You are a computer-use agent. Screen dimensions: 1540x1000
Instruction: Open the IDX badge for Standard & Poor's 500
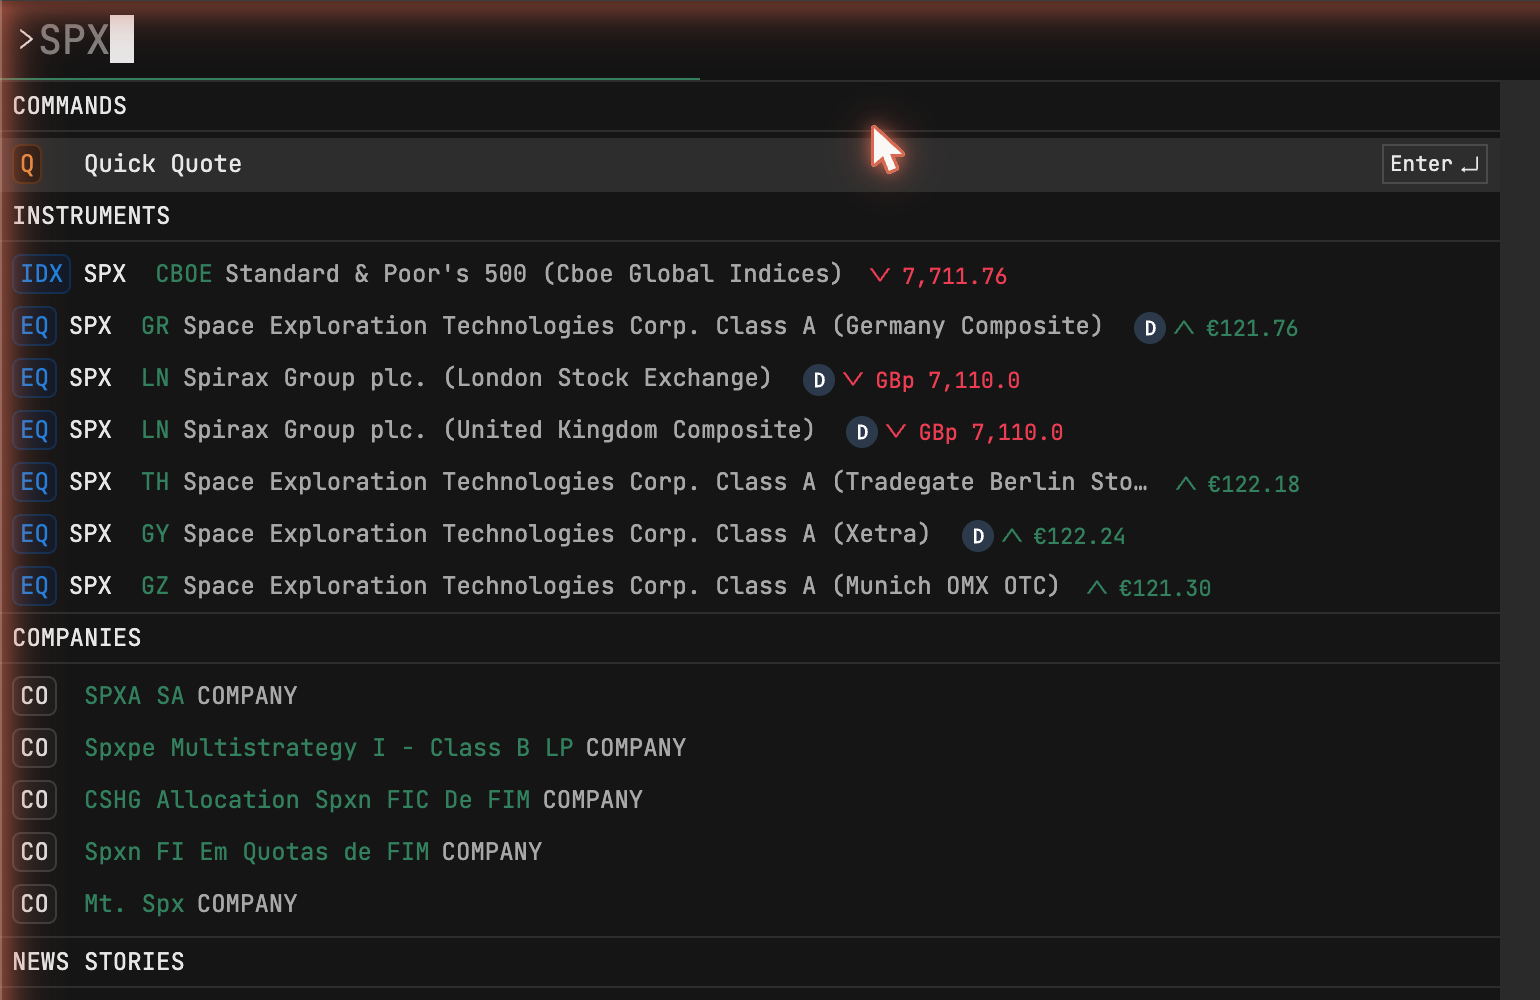[42, 274]
